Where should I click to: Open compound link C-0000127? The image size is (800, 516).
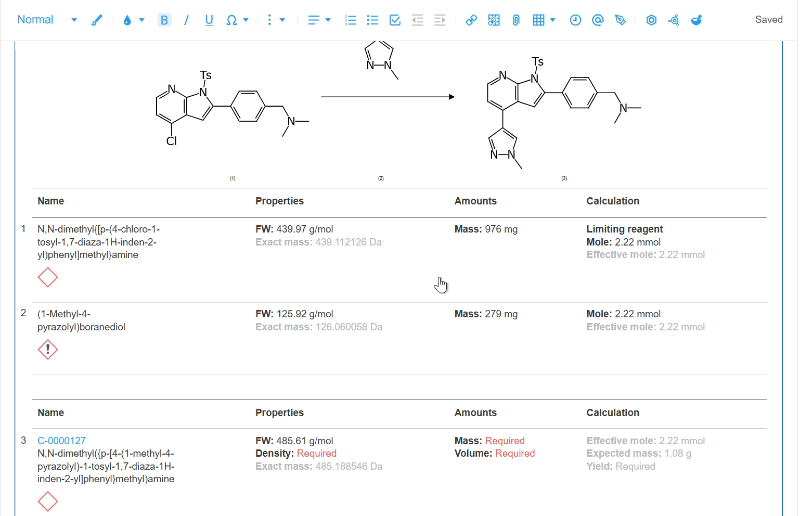62,440
